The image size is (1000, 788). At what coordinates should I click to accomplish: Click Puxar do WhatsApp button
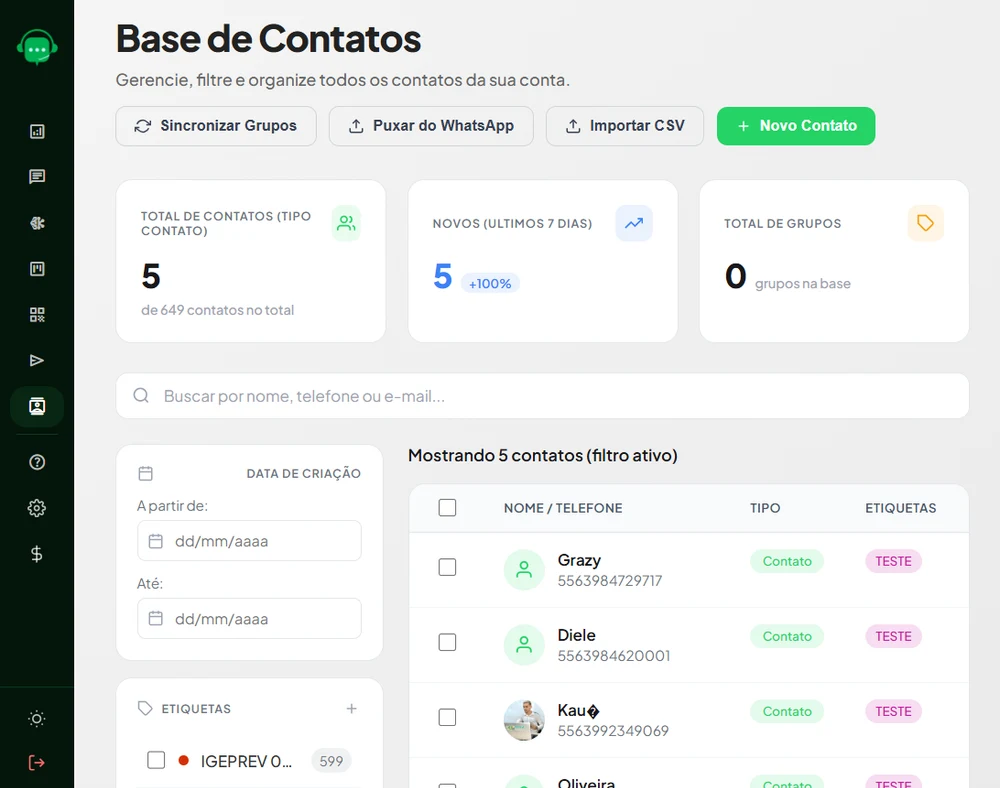click(431, 126)
